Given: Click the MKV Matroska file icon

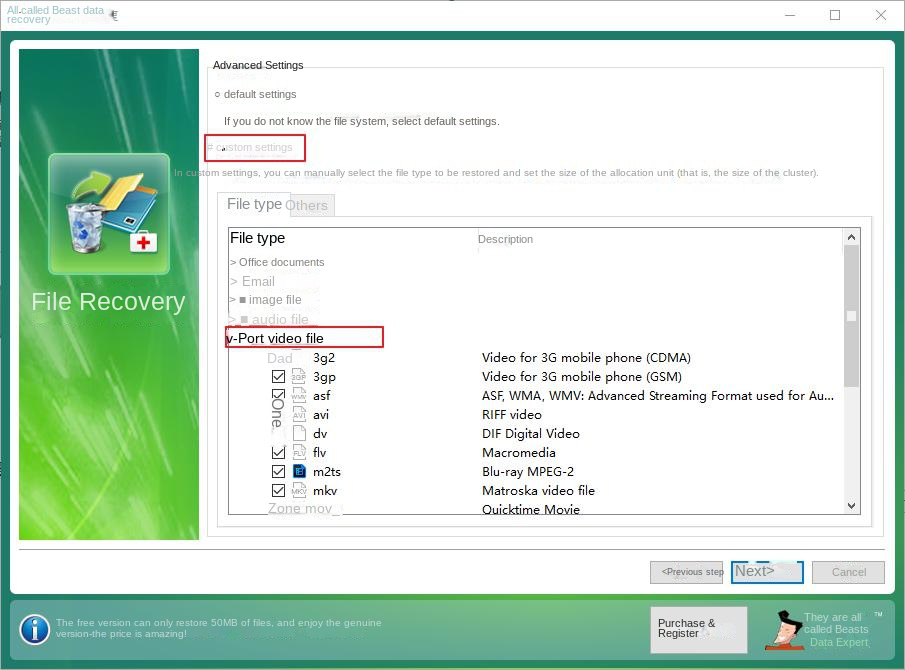Looking at the screenshot, I should coord(299,490).
